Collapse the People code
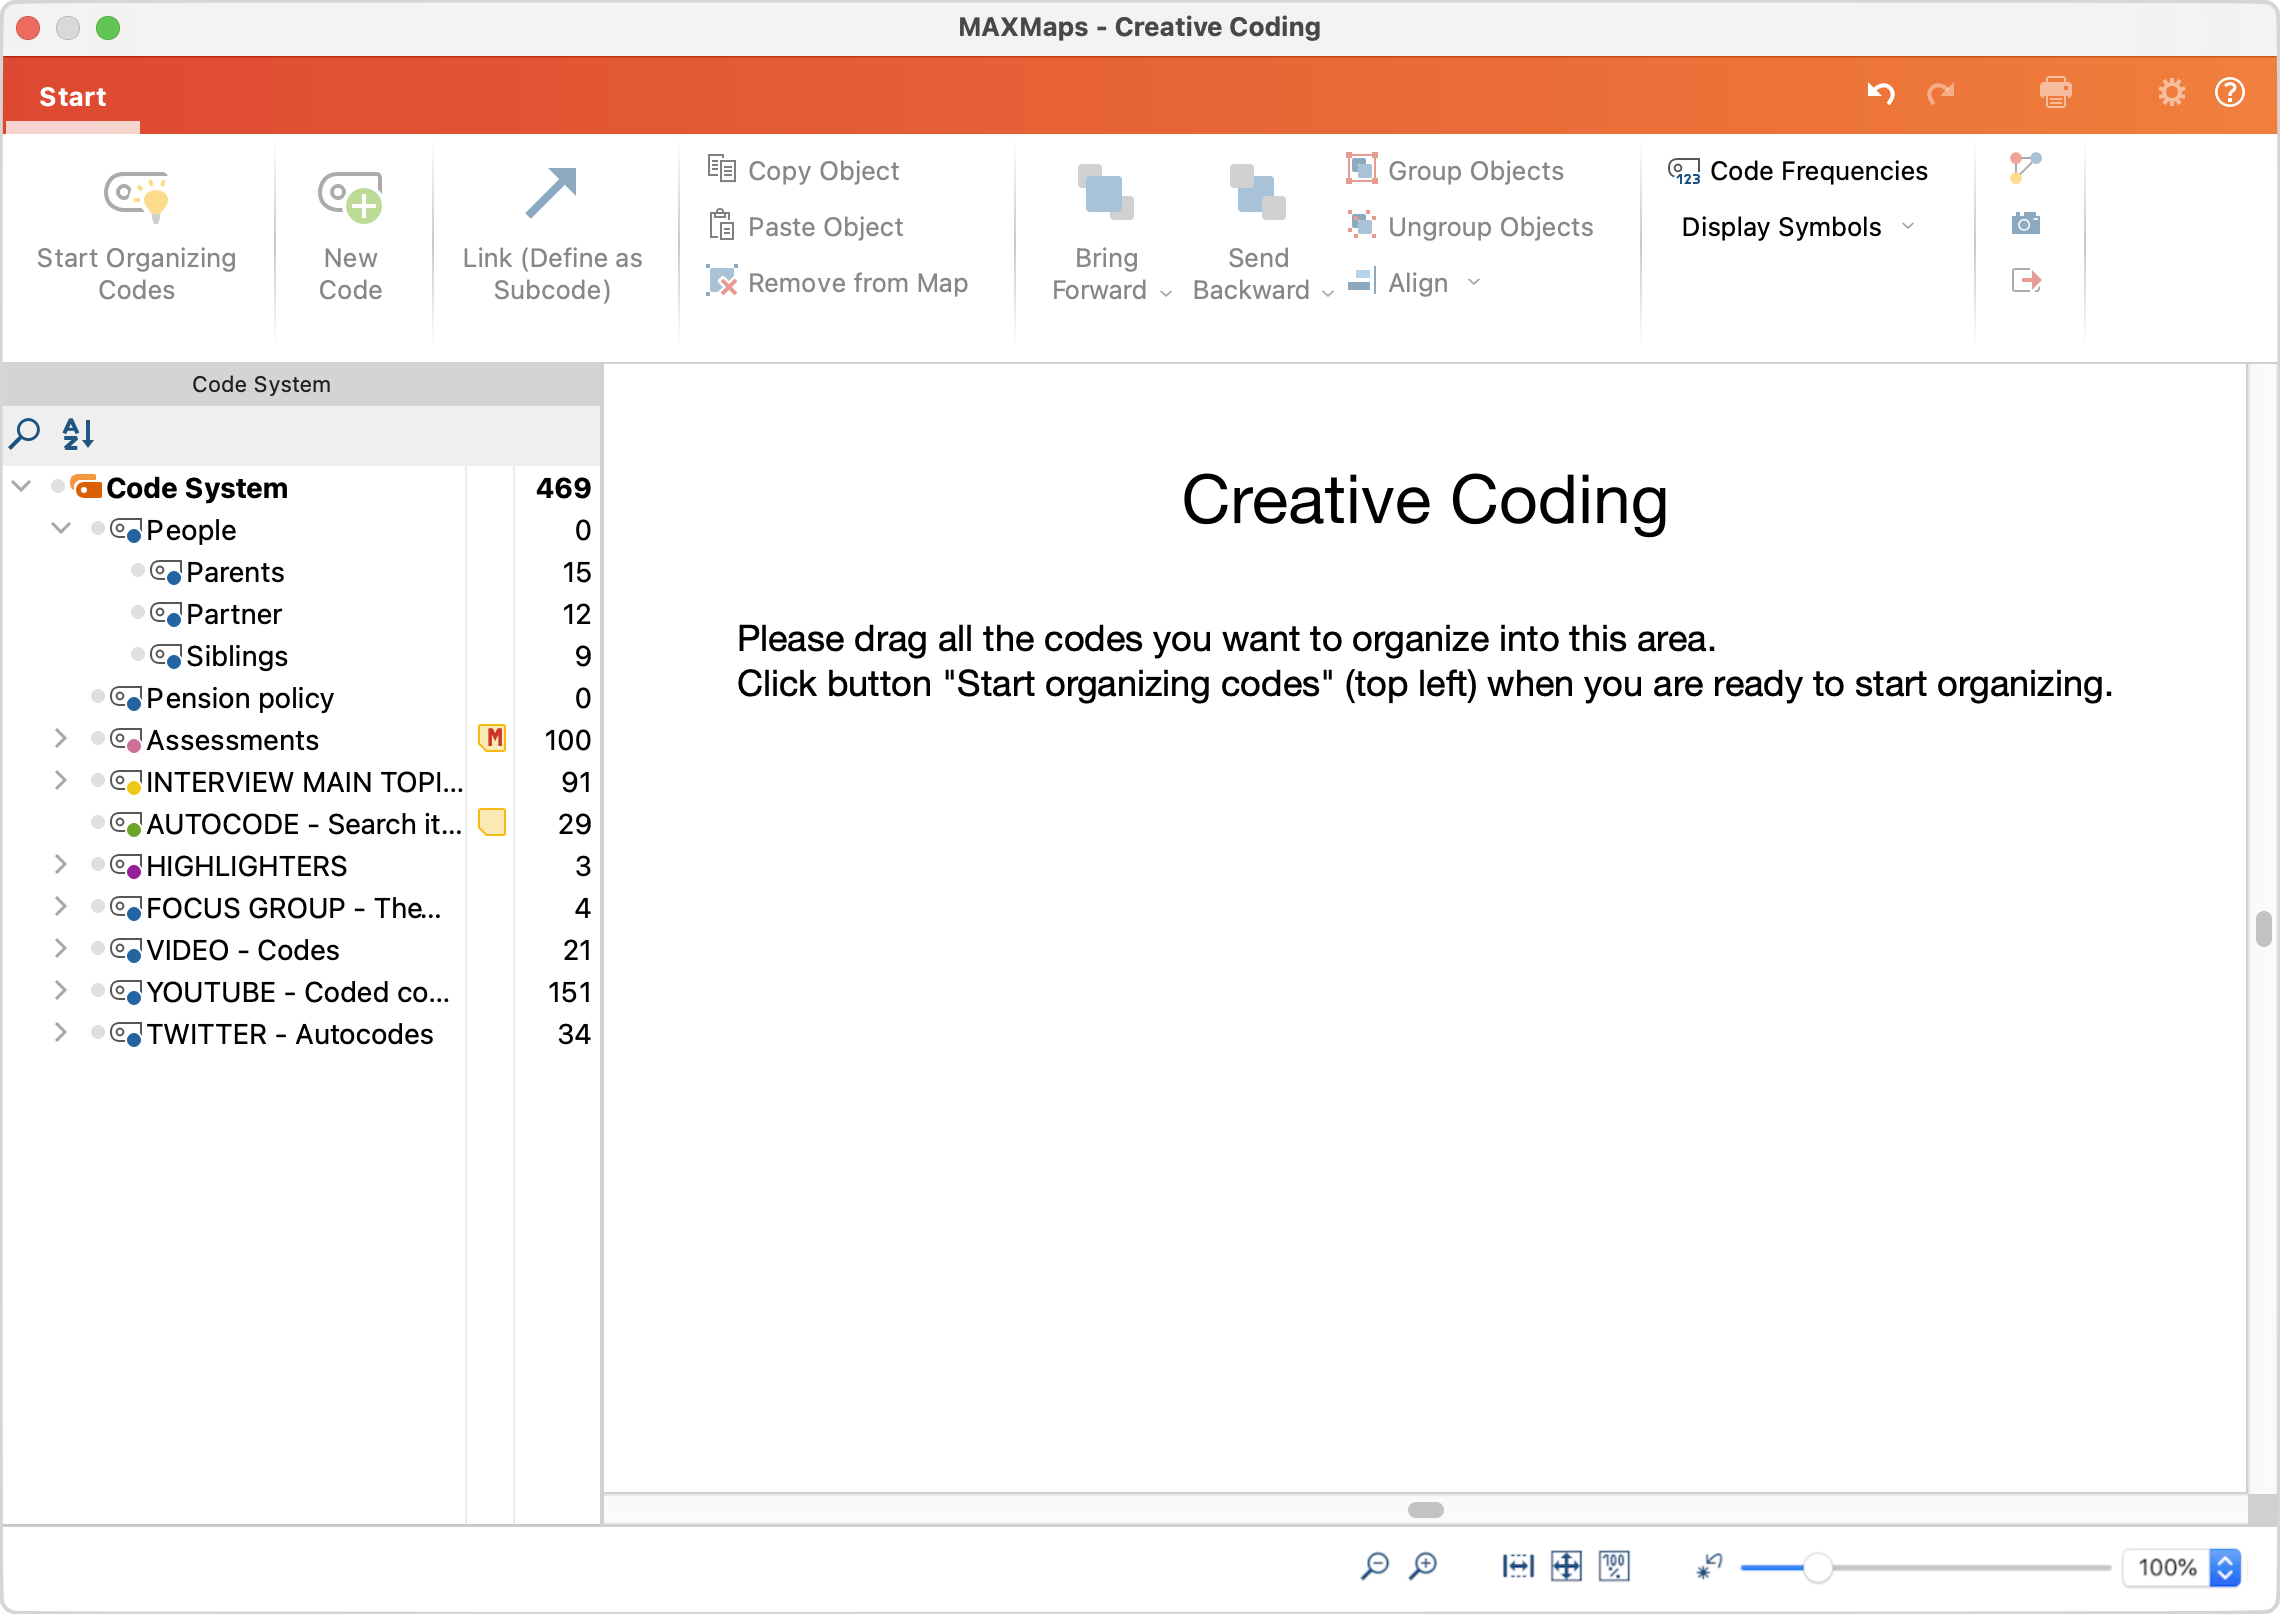The width and height of the screenshot is (2280, 1614). coord(61,529)
